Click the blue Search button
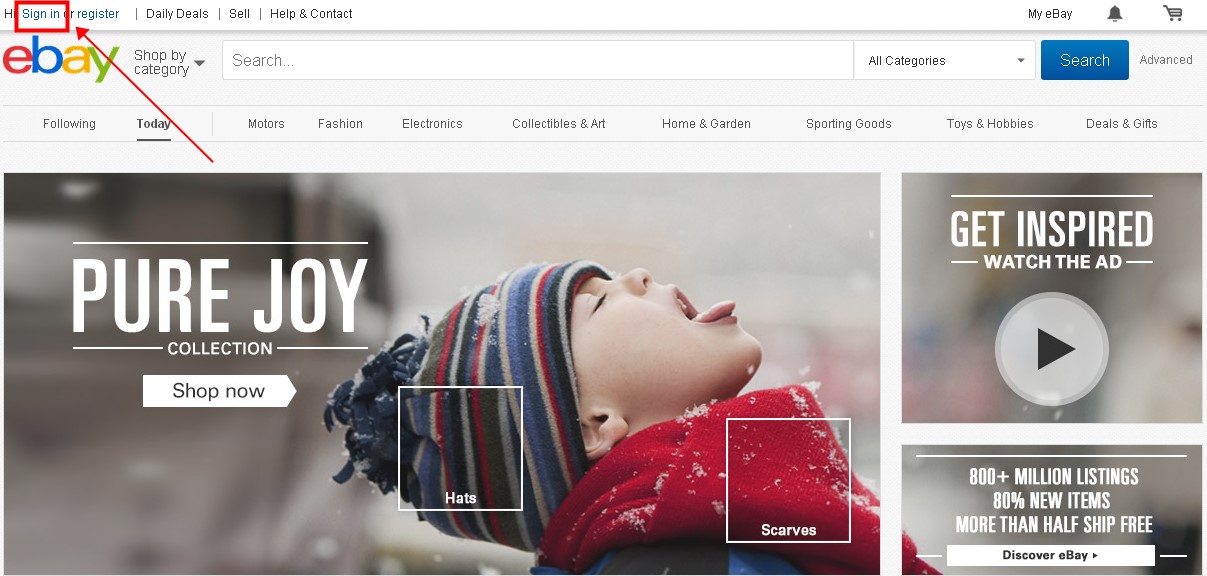Image resolution: width=1207 pixels, height=576 pixels. (x=1084, y=60)
